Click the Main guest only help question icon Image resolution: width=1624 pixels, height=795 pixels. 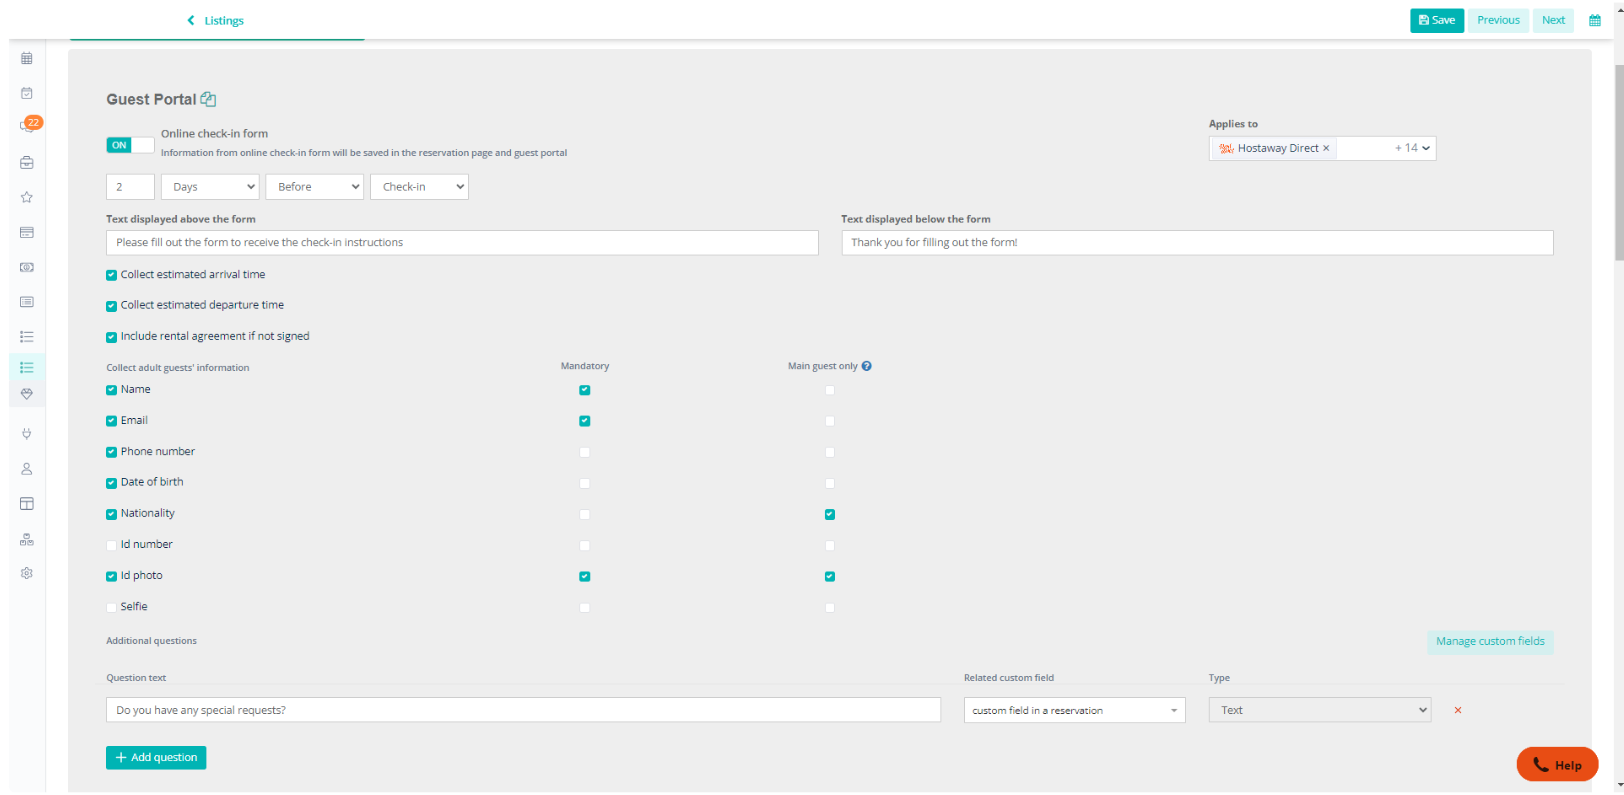[866, 366]
